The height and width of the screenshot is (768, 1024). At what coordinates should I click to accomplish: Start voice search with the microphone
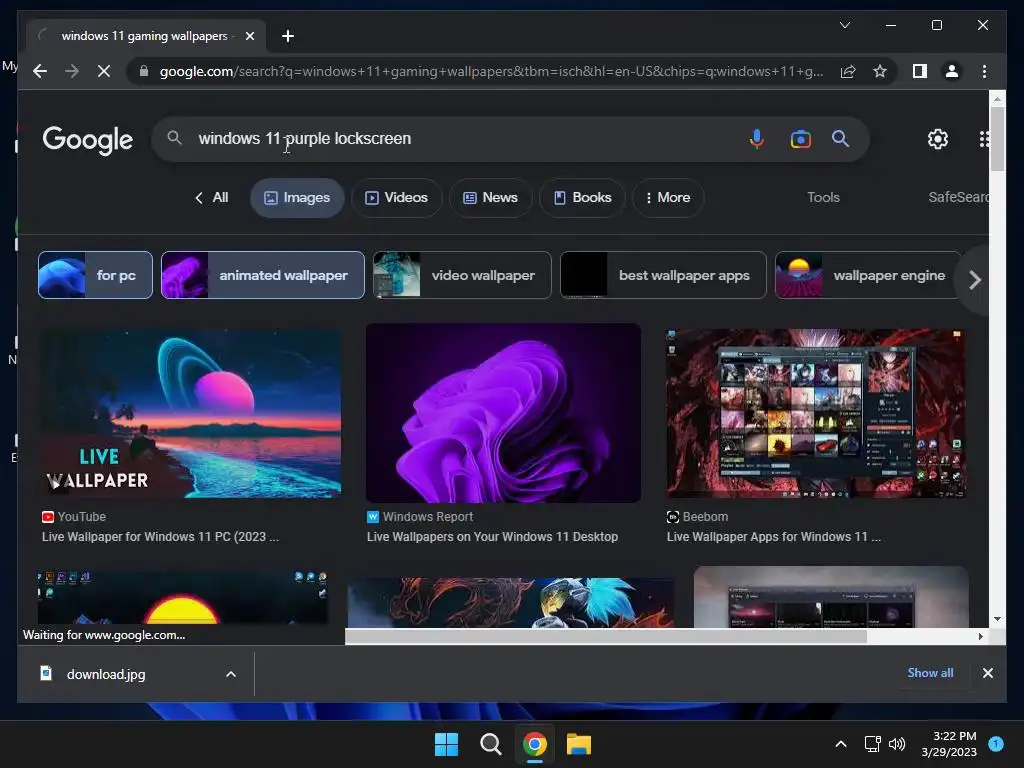[756, 138]
